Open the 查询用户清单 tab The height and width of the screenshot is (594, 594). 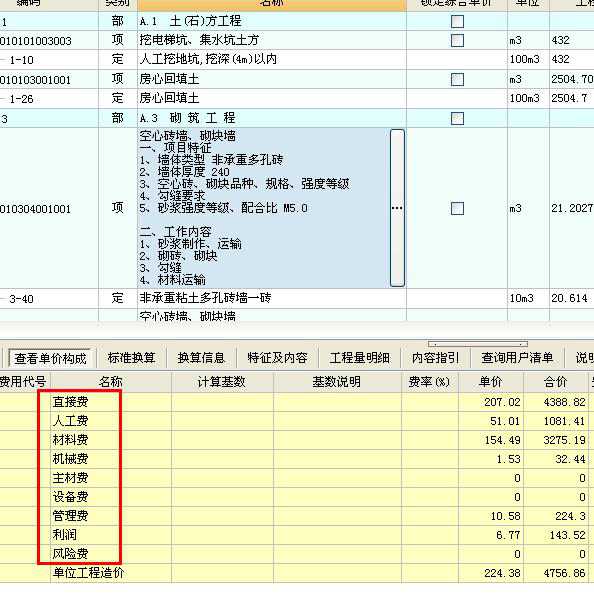[517, 358]
